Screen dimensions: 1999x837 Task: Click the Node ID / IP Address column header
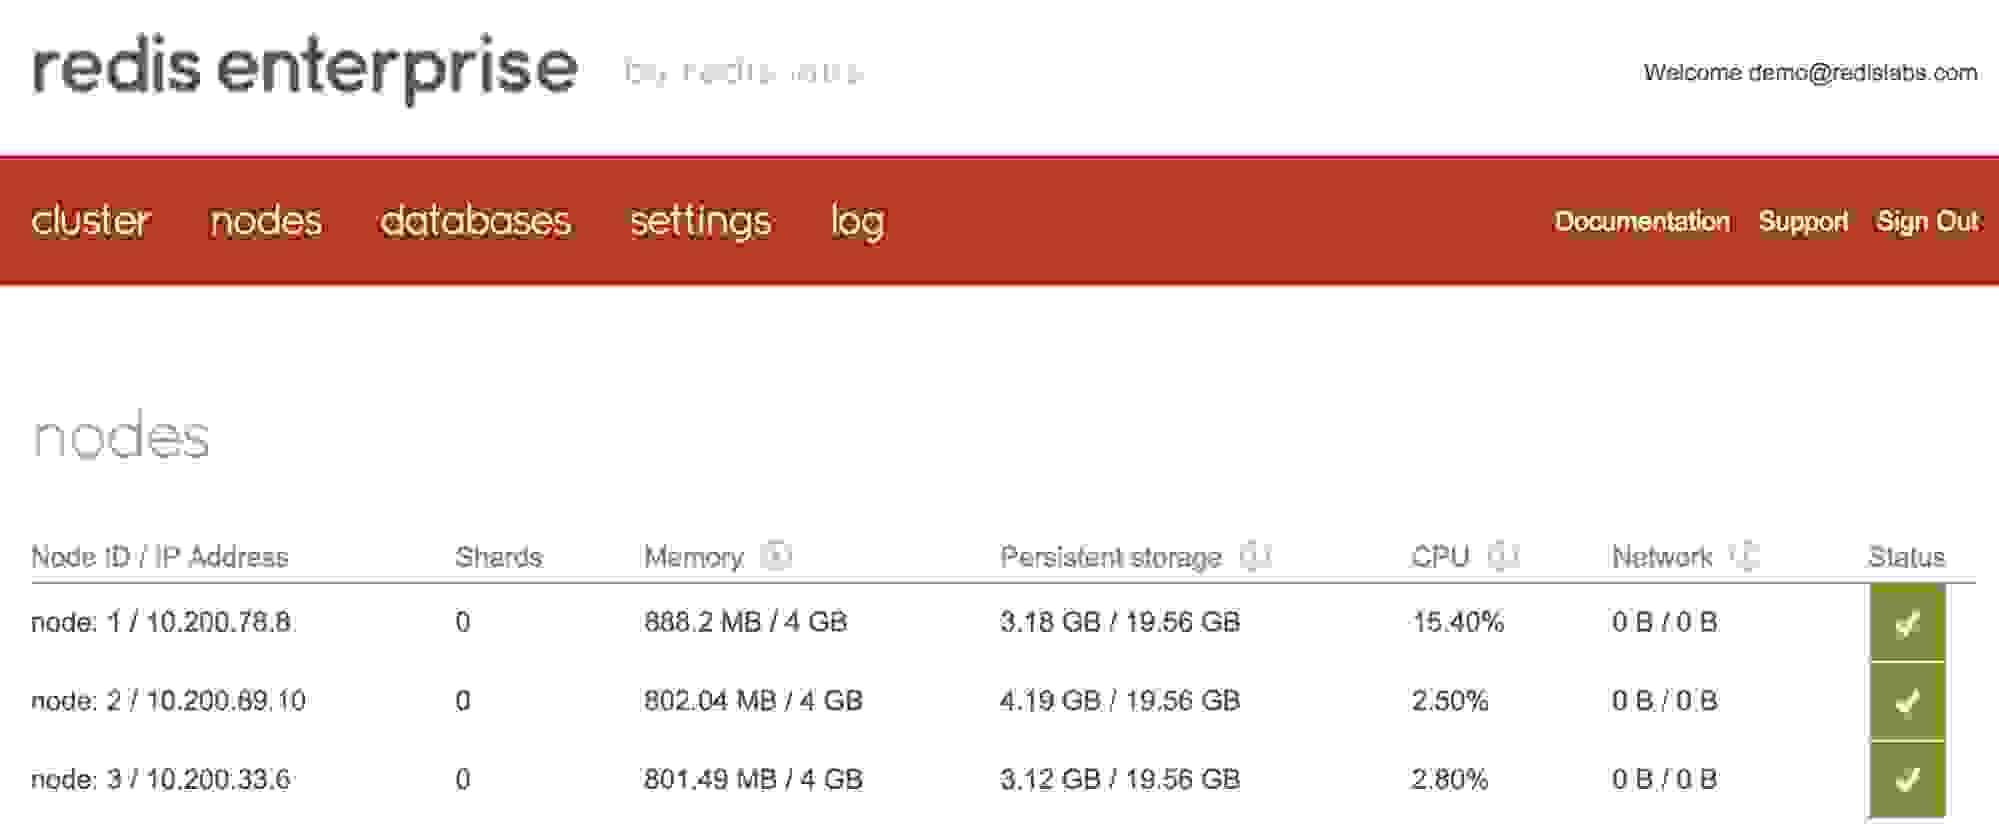click(160, 557)
